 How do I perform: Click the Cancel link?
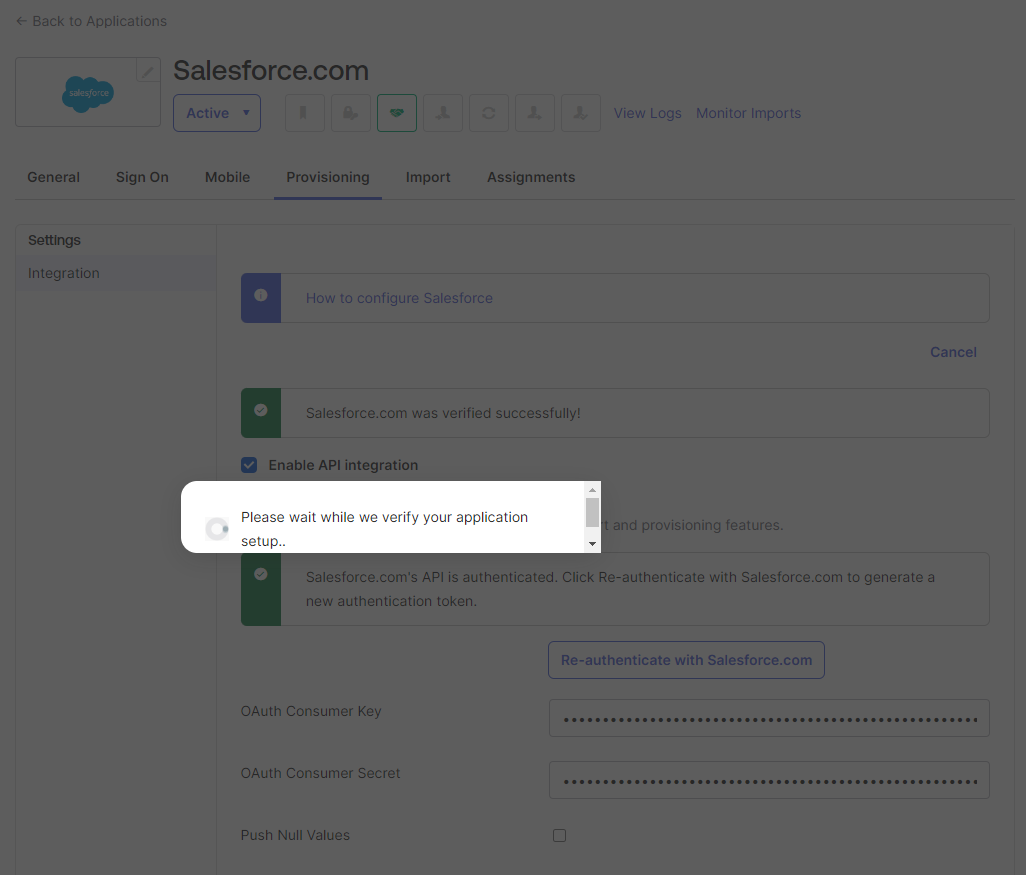(953, 352)
